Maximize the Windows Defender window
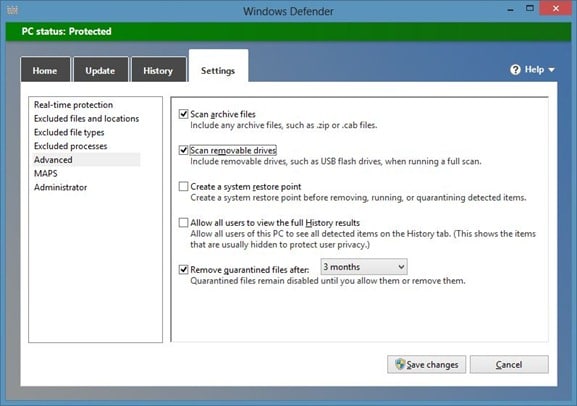577x406 pixels. click(x=530, y=8)
